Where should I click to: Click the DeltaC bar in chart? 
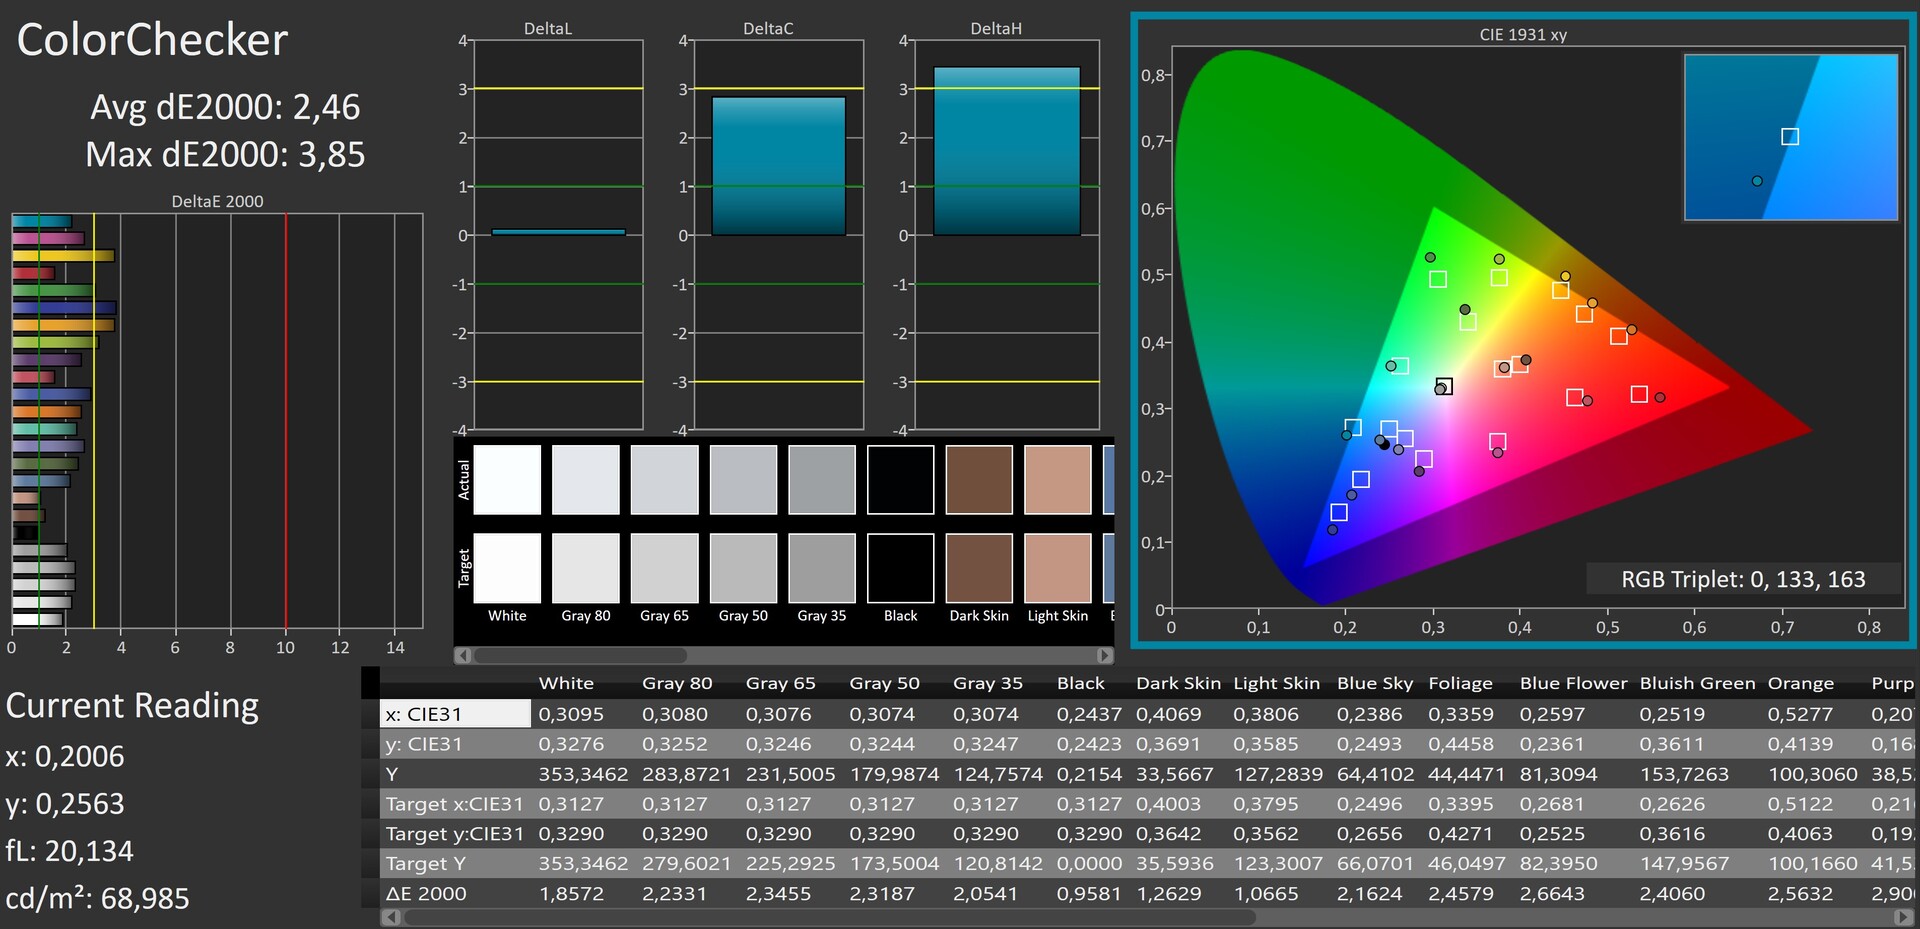tap(778, 166)
